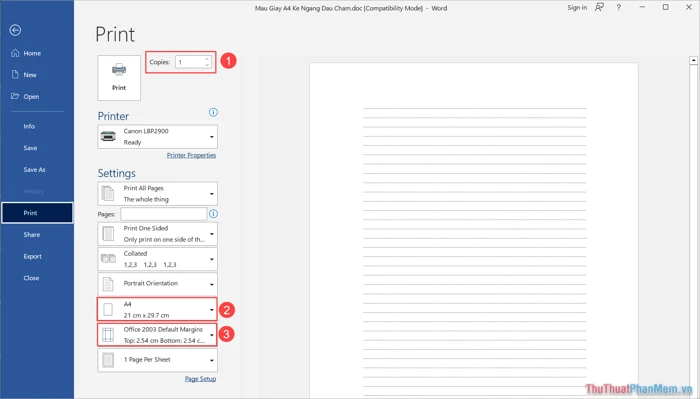Viewport: 700px width, 399px height.
Task: Go back using the circular arrow icon
Action: point(15,30)
